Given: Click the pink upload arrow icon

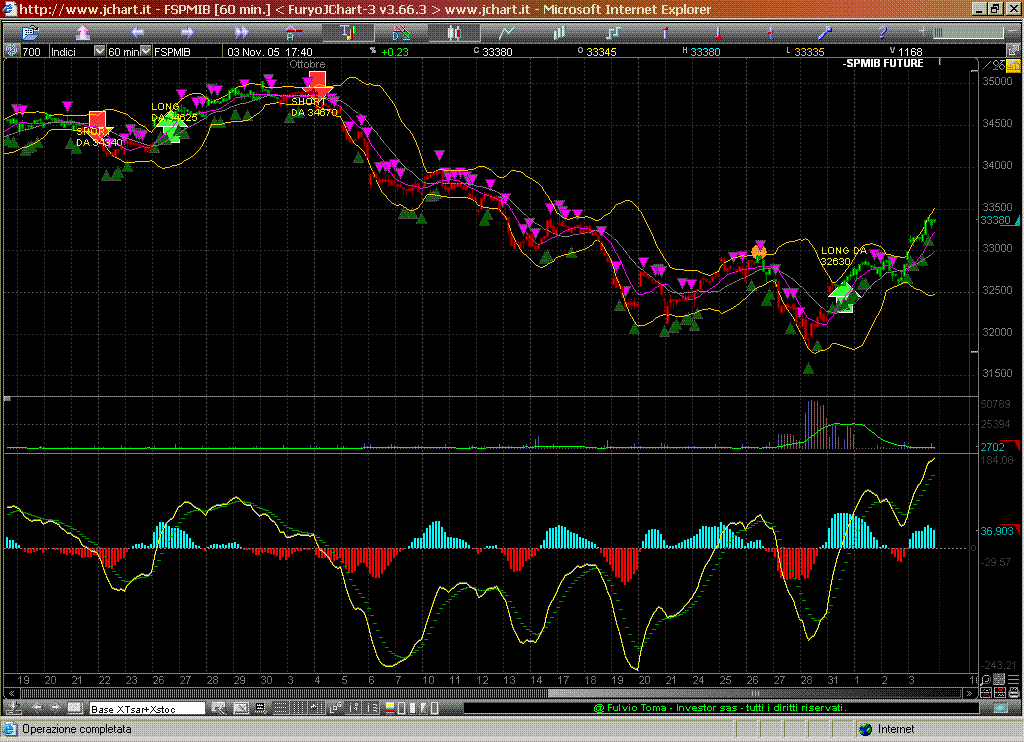Looking at the screenshot, I should 83,32.
